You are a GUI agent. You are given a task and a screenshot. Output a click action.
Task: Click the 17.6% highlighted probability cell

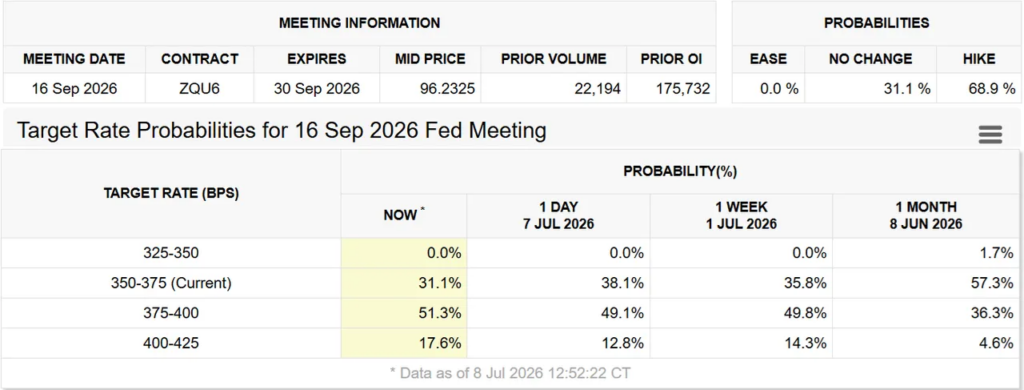click(404, 342)
